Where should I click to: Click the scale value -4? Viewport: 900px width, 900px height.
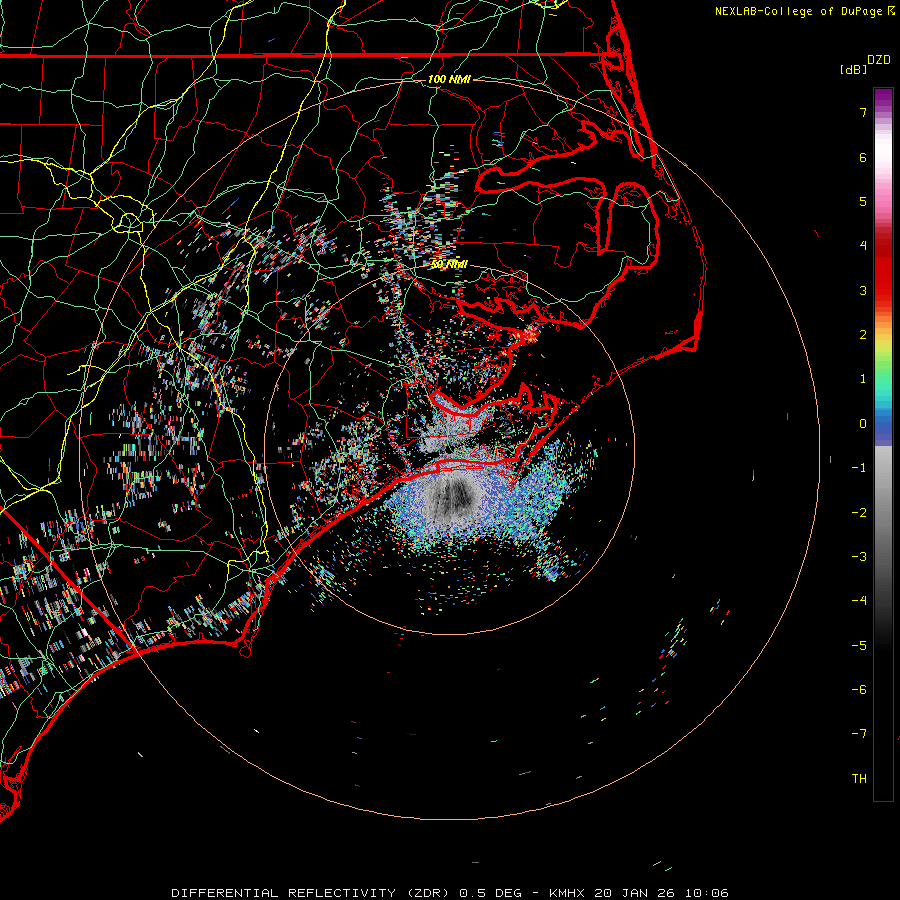point(859,601)
